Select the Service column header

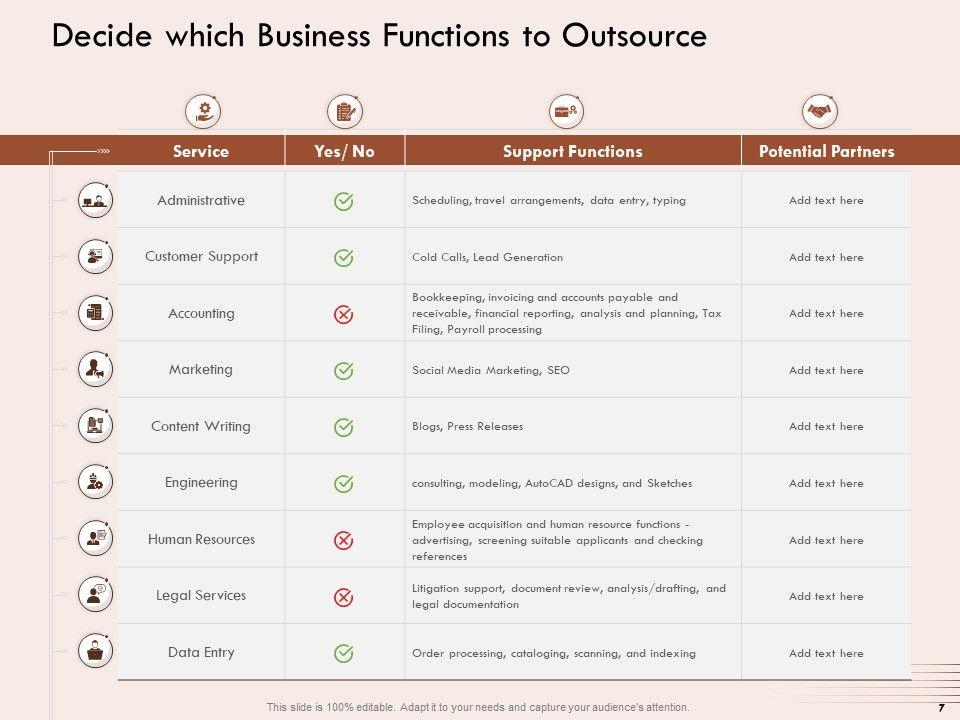(x=201, y=152)
